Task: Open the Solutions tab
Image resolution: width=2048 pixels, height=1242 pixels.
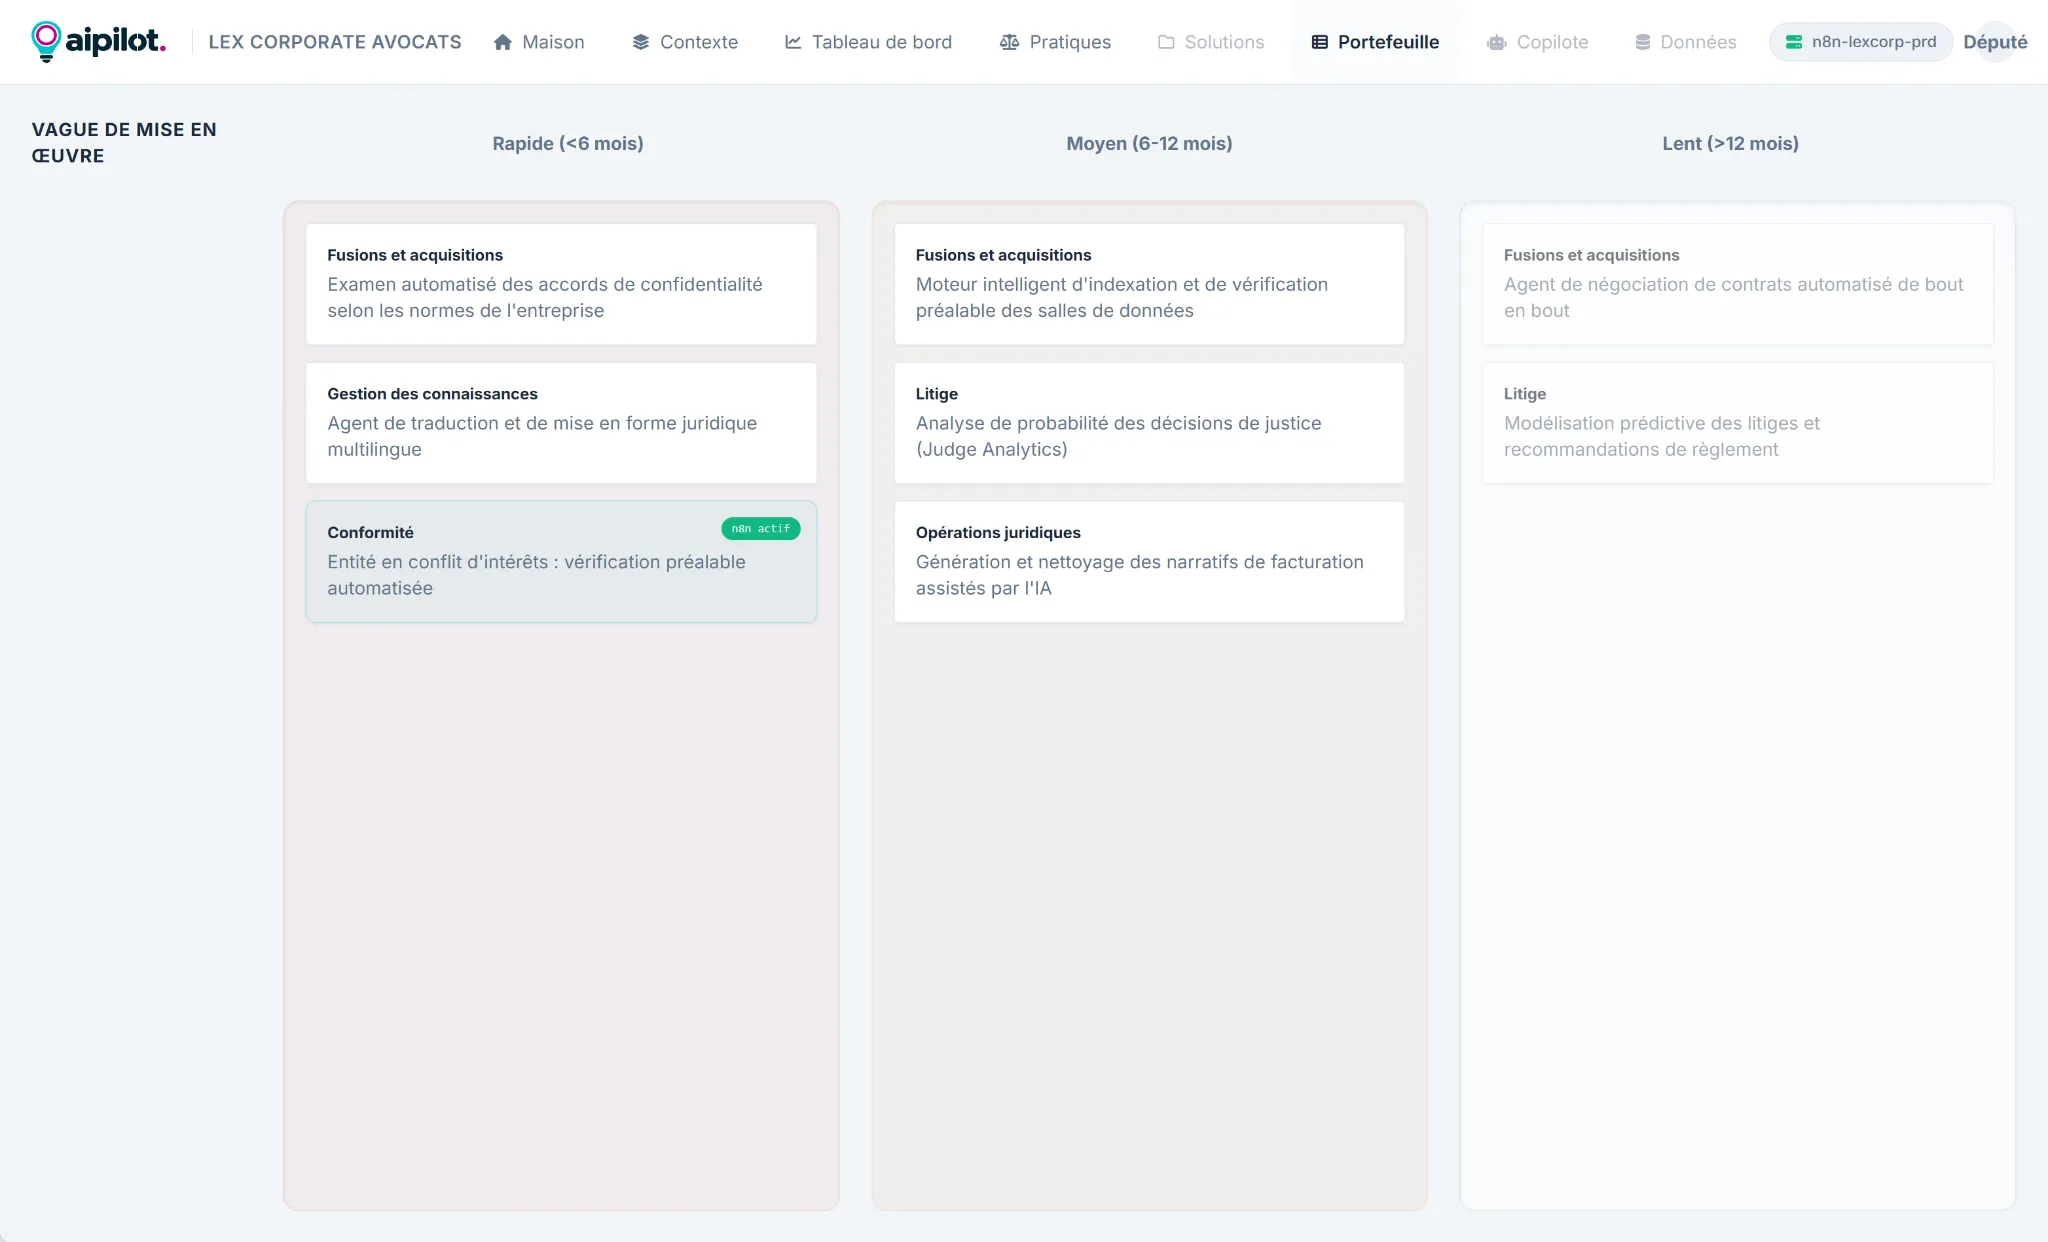Action: [x=1211, y=42]
